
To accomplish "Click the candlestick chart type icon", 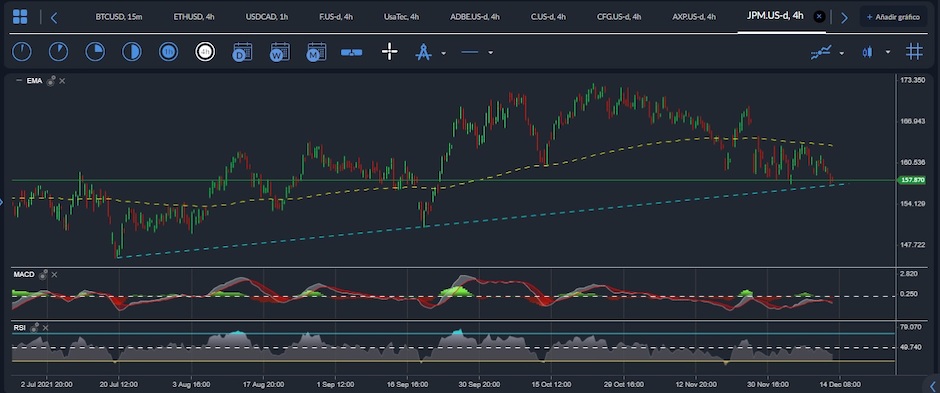I will 867,53.
